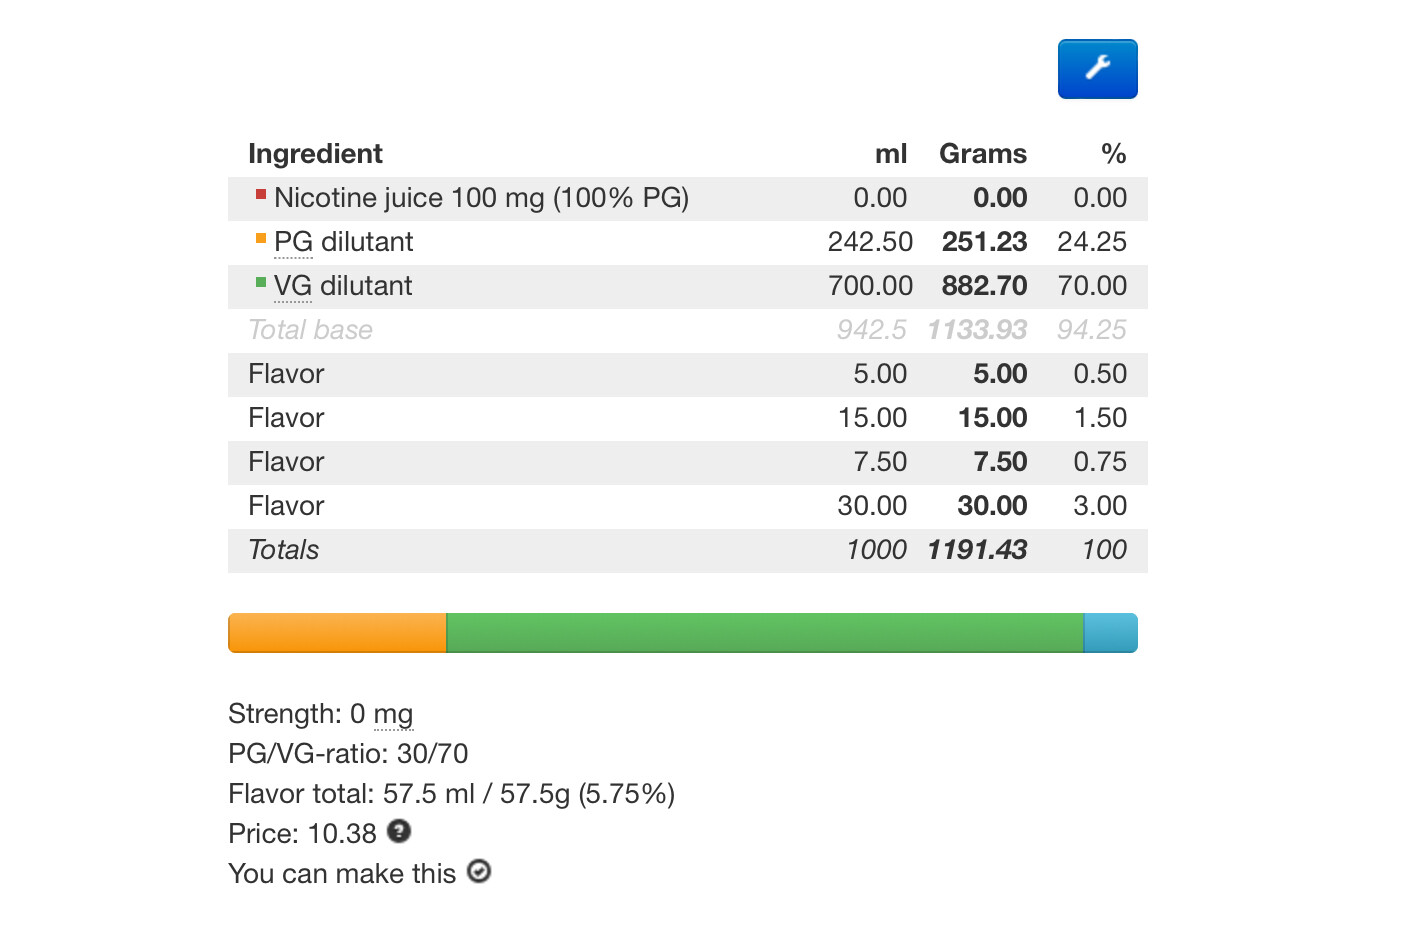Click the green VG segment of the ratio bar
This screenshot has height=925, width=1402.
coord(765,633)
